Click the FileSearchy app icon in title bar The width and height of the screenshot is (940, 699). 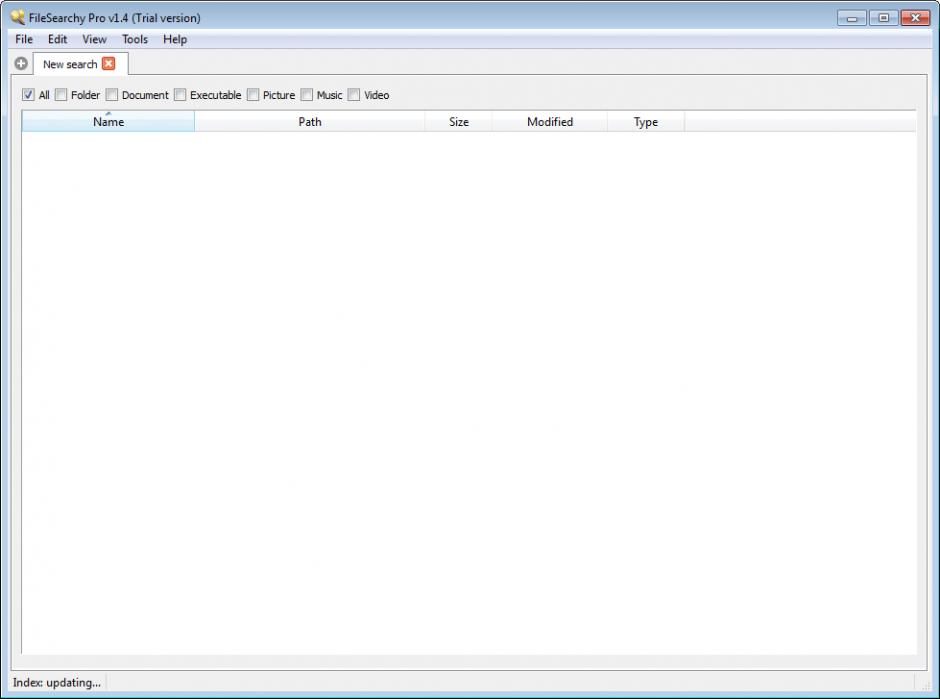[x=18, y=17]
